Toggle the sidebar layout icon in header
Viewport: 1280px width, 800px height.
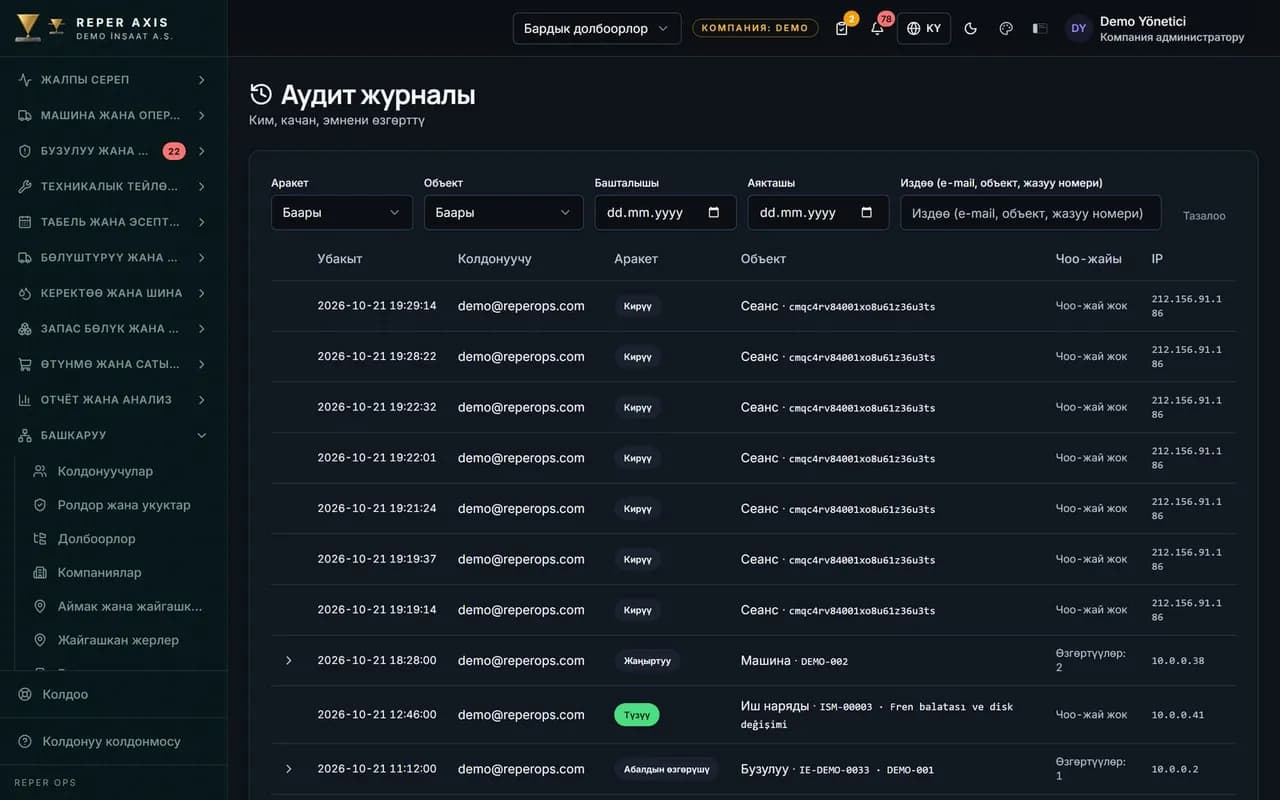point(1040,28)
